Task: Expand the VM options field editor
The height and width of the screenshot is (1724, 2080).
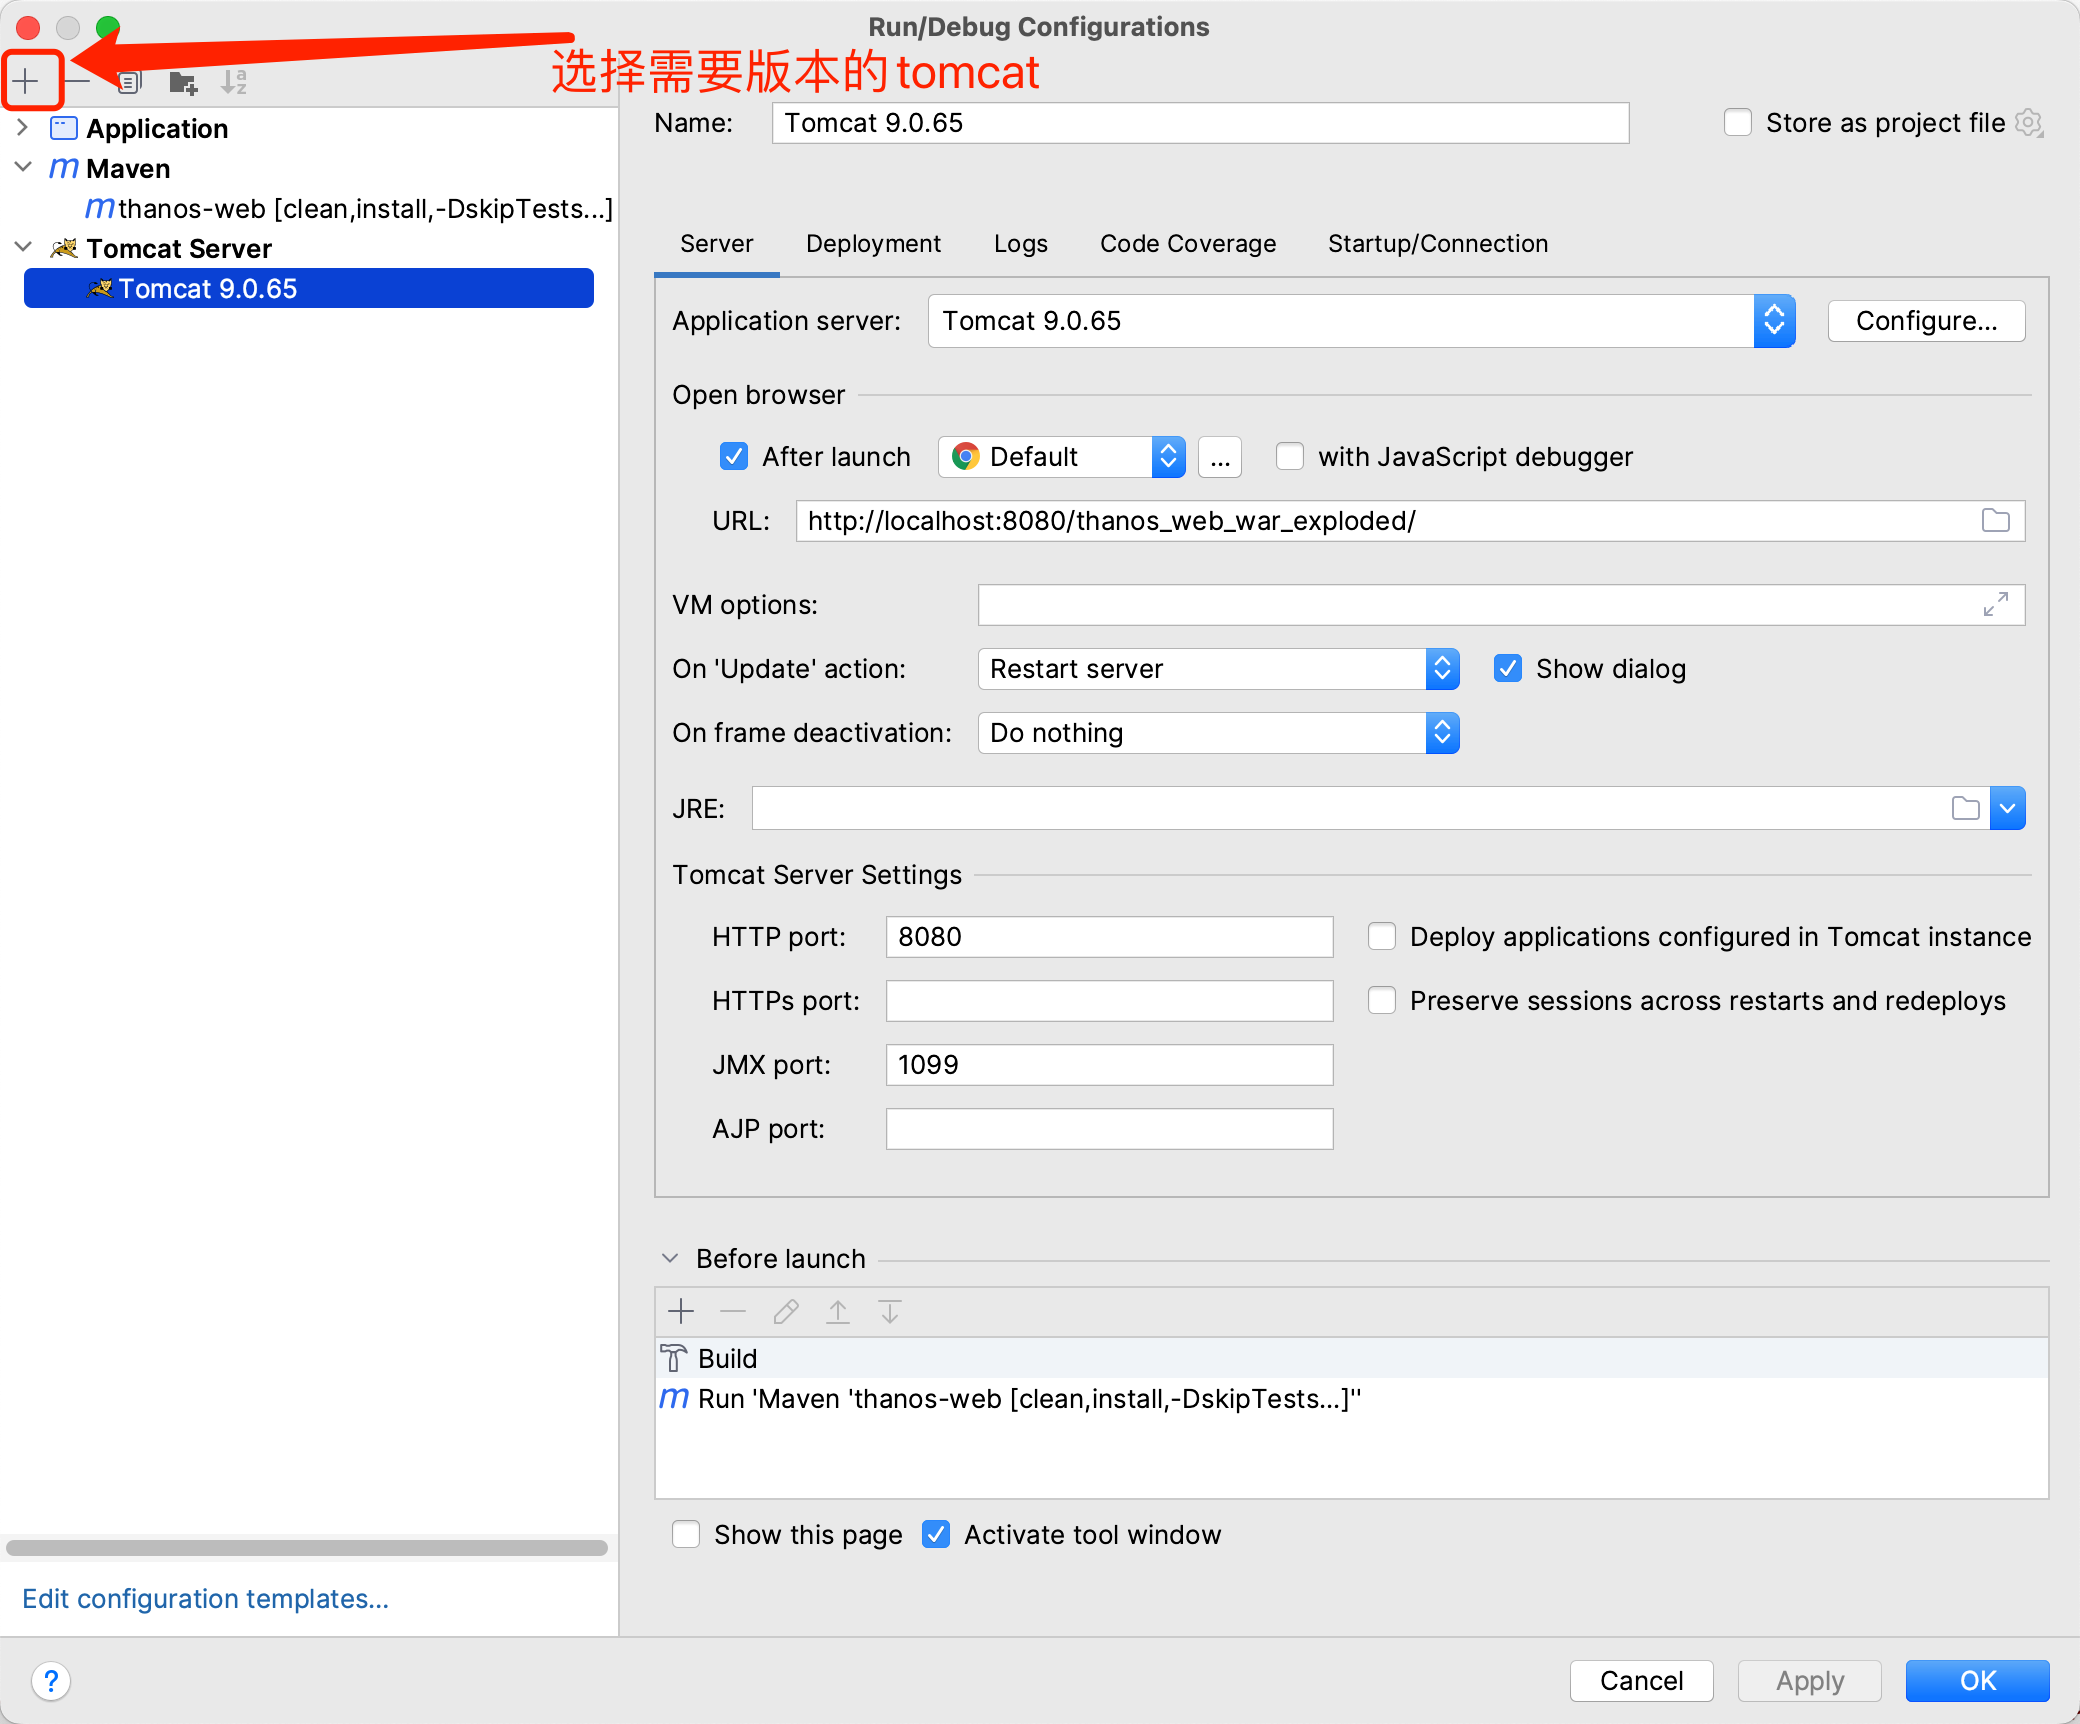Action: coord(1995,605)
